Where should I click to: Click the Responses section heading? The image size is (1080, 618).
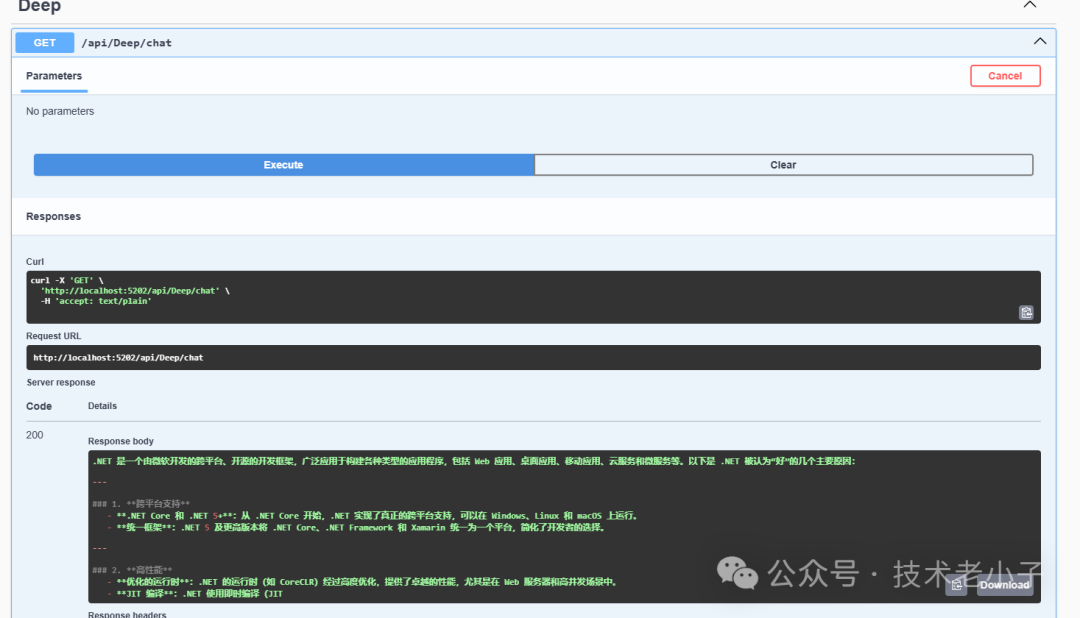coord(54,216)
